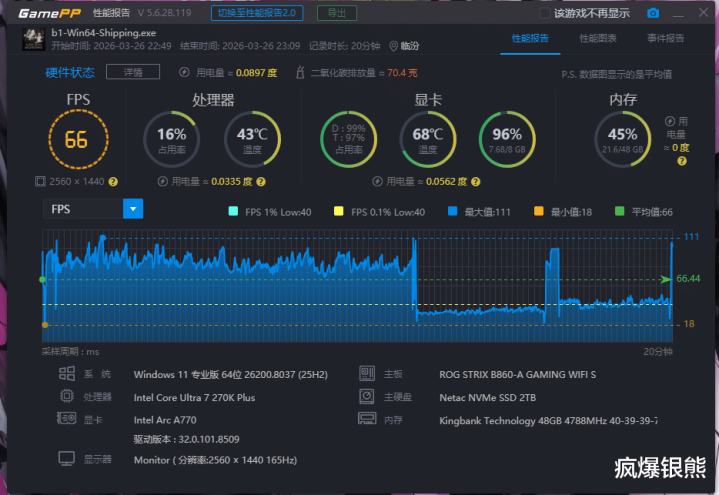Click the 70.4 克 emission value
The height and width of the screenshot is (495, 719).
[402, 72]
